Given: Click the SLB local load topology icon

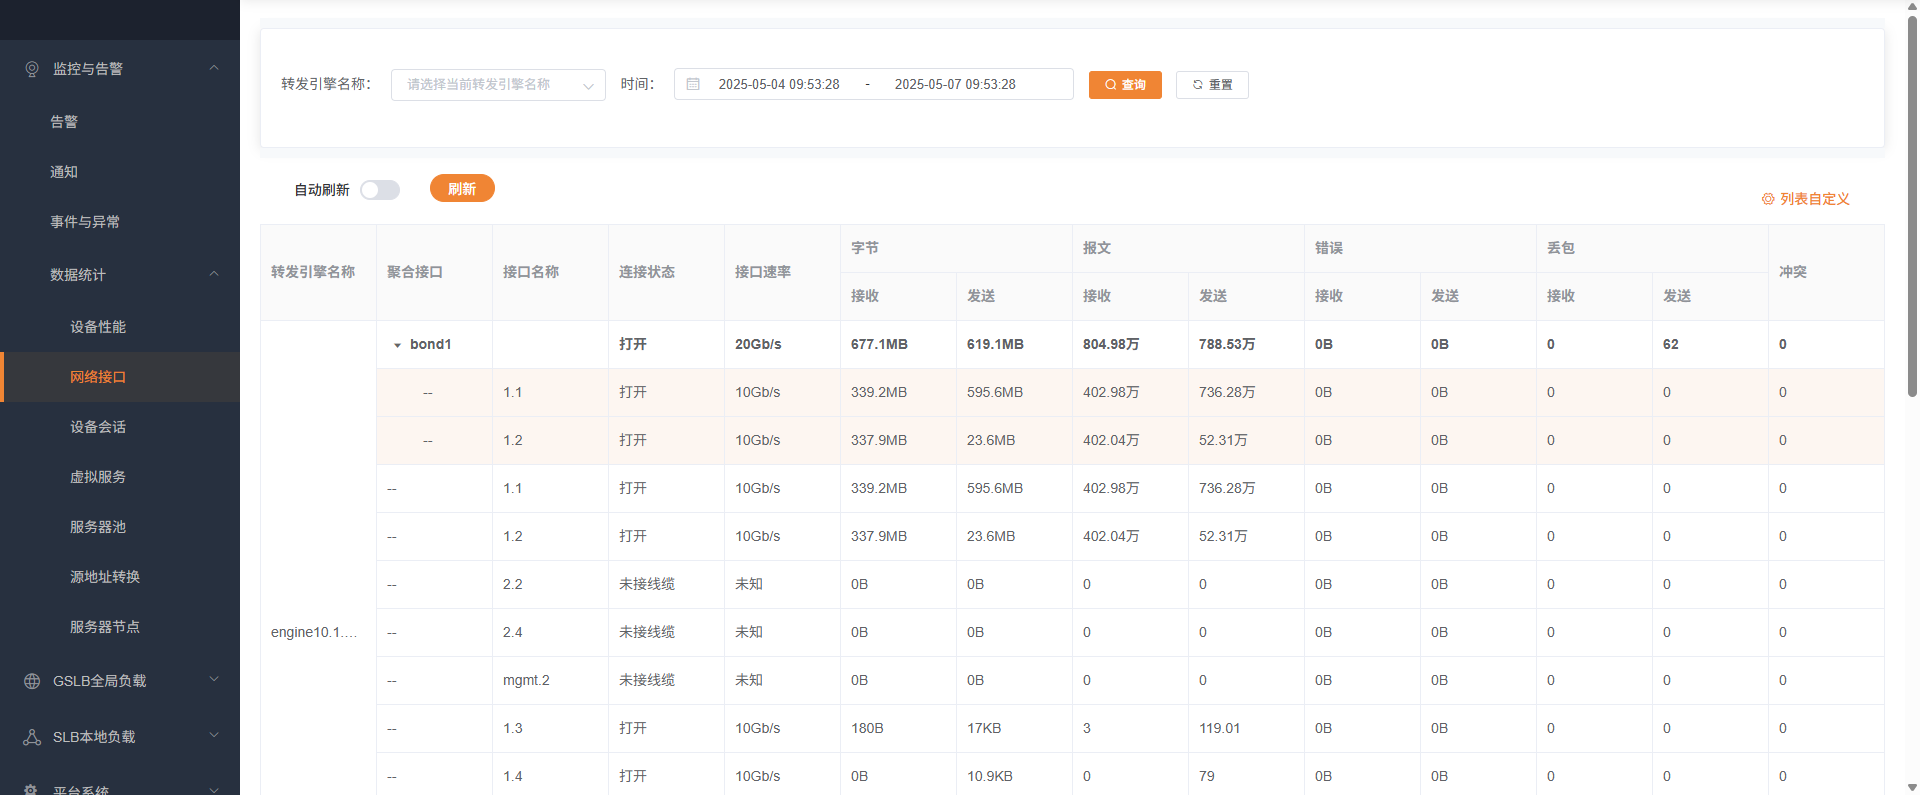Looking at the screenshot, I should (32, 737).
